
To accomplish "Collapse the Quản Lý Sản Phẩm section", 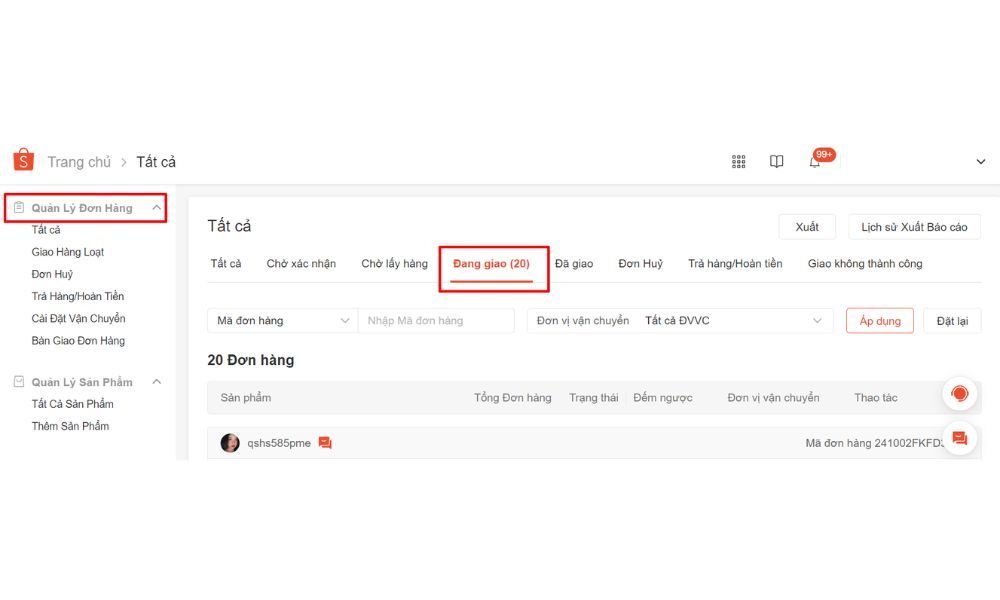I will point(156,381).
